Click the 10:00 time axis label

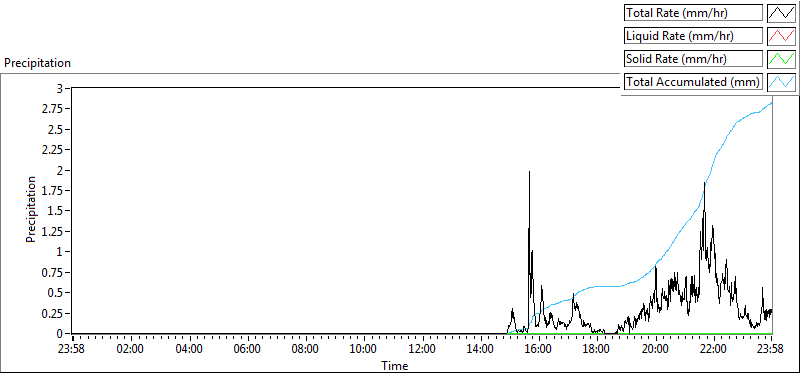click(x=364, y=350)
